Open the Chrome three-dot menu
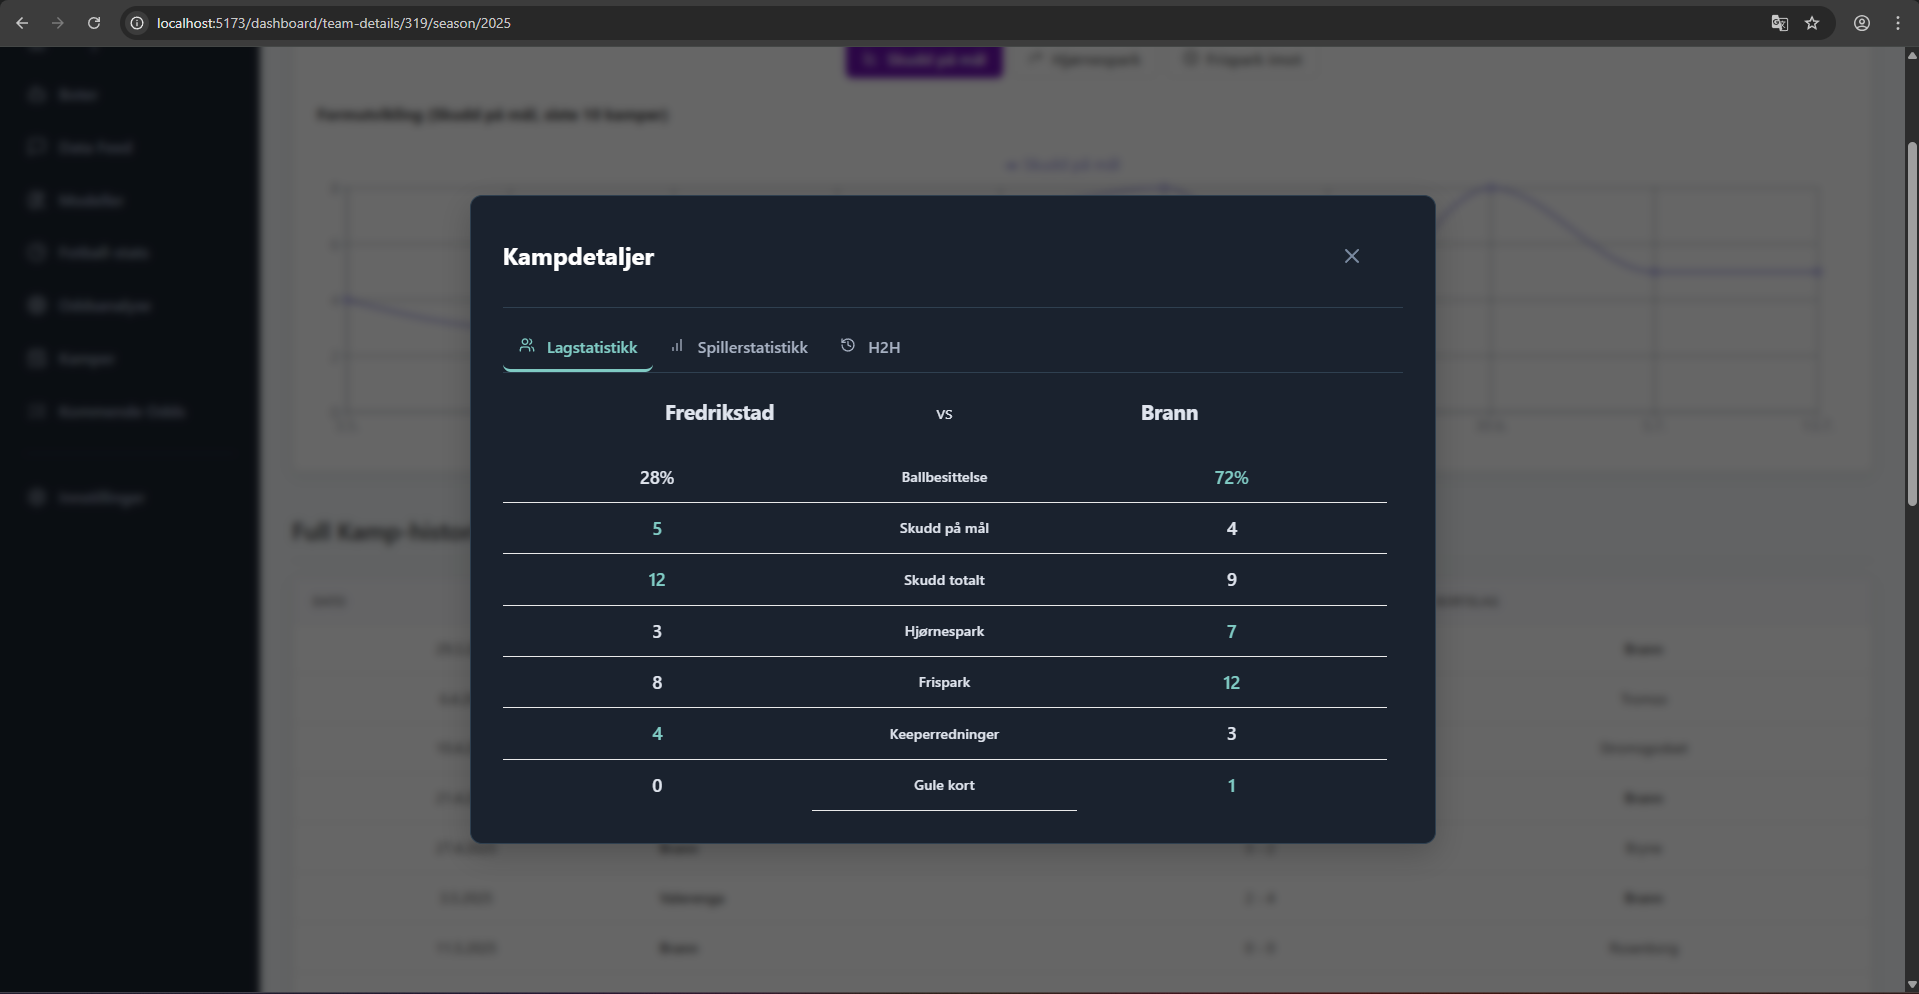 point(1898,23)
